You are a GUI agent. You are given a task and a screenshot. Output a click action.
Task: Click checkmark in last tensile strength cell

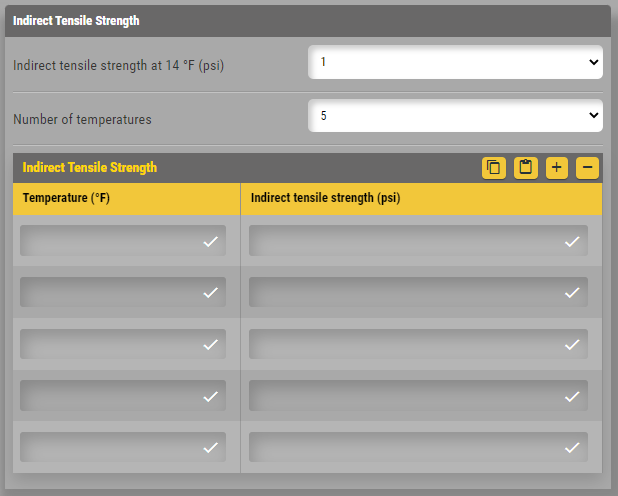[572, 448]
